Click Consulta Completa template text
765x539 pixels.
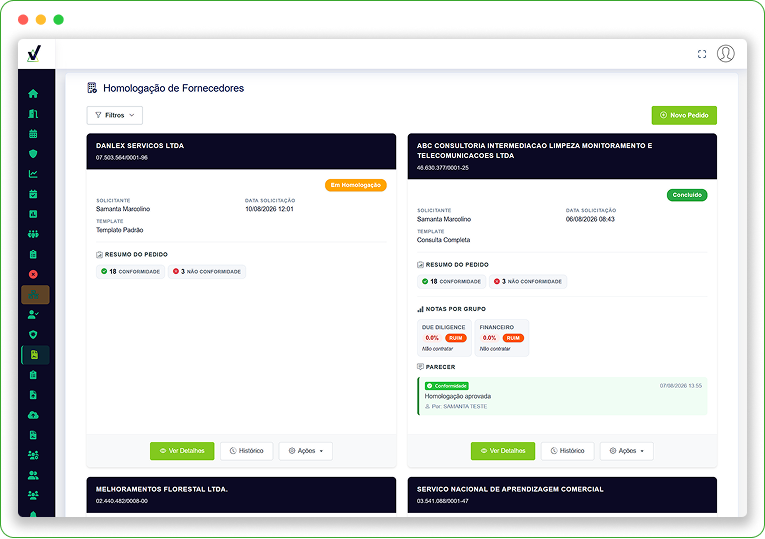pyautogui.click(x=443, y=240)
